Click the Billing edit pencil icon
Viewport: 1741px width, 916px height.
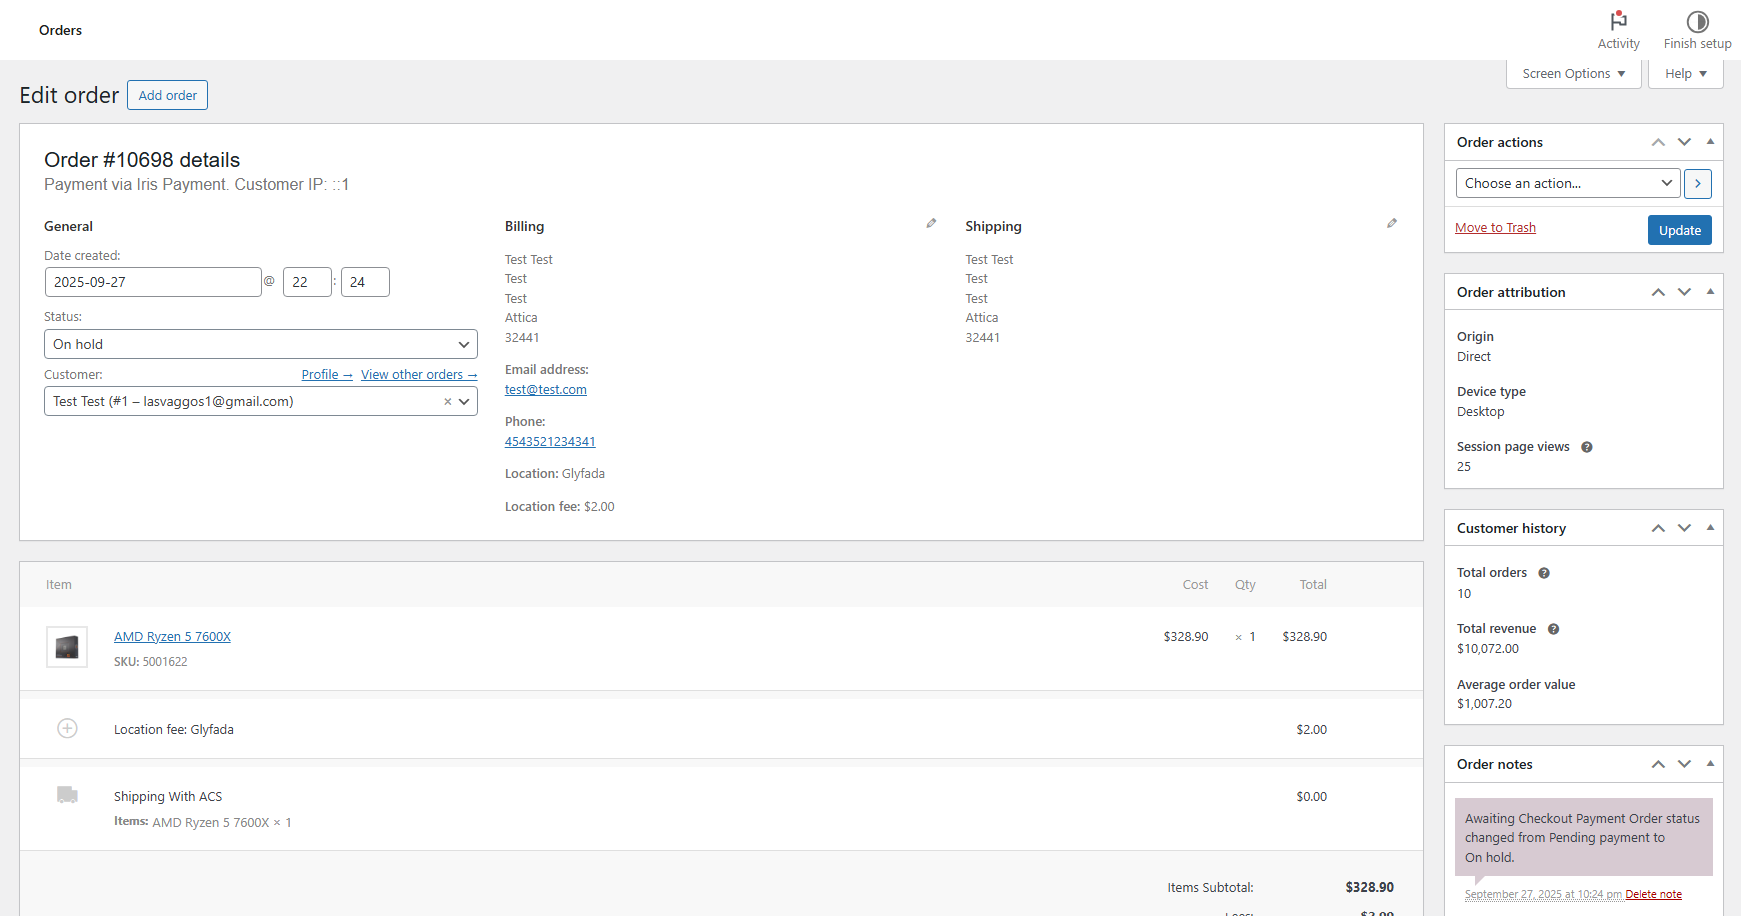pos(931,224)
